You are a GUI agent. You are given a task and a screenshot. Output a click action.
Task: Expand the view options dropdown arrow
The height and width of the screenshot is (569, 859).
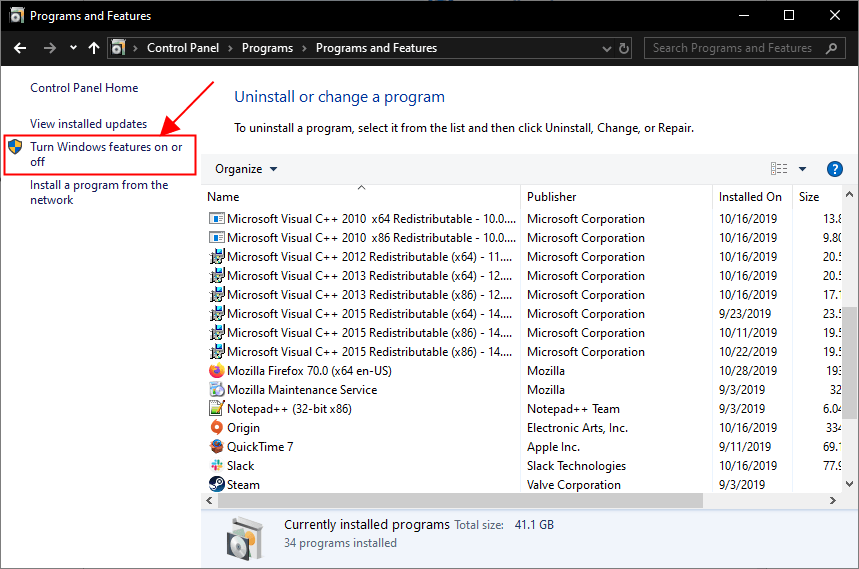click(802, 169)
